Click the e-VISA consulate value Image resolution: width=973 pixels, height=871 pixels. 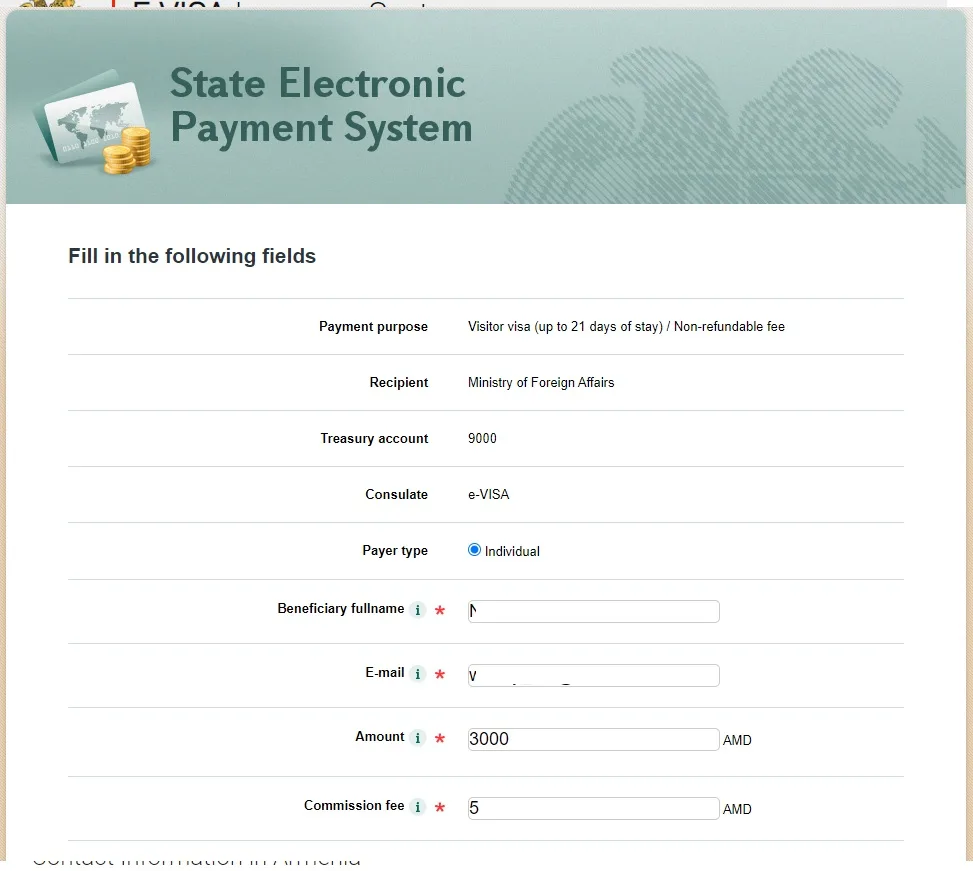488,494
